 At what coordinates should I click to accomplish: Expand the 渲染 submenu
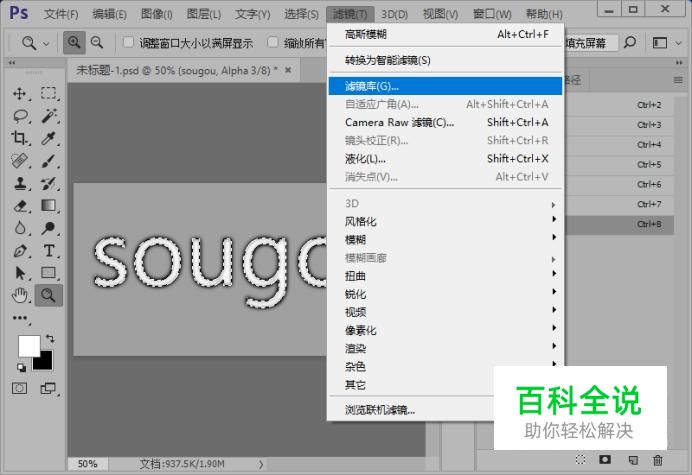coord(446,348)
